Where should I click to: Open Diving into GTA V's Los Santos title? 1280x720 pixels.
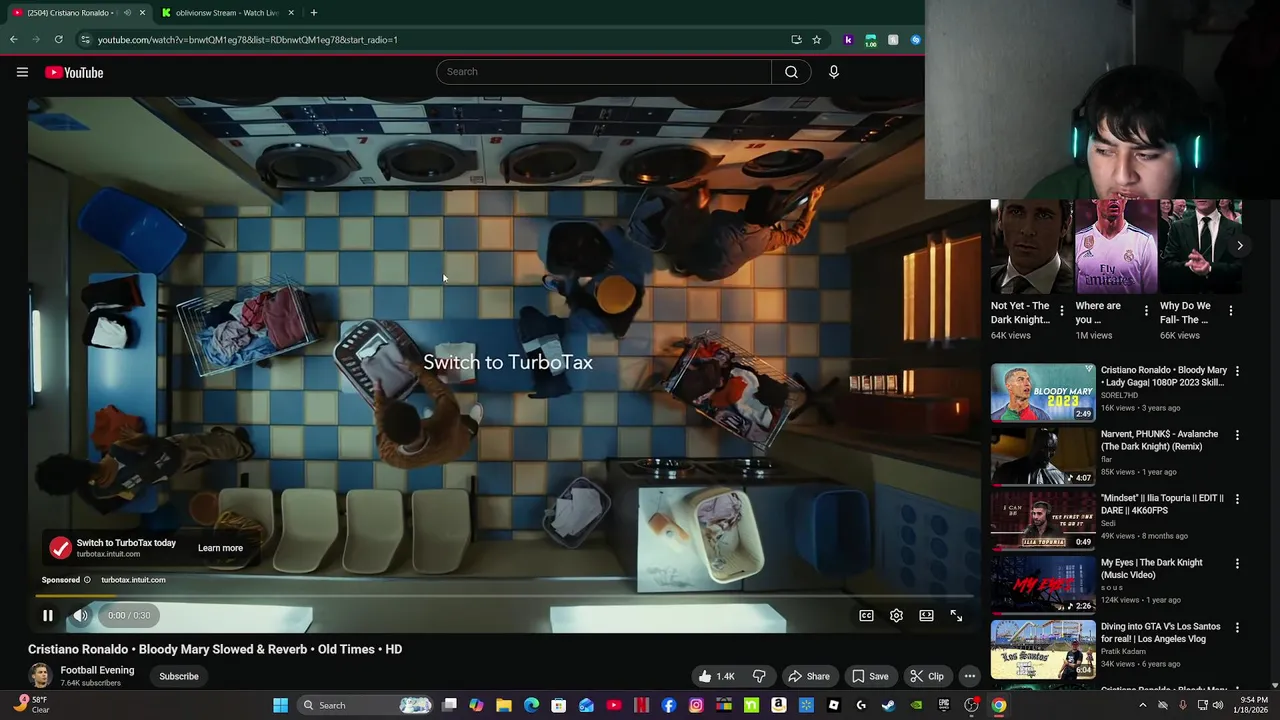pyautogui.click(x=1161, y=633)
